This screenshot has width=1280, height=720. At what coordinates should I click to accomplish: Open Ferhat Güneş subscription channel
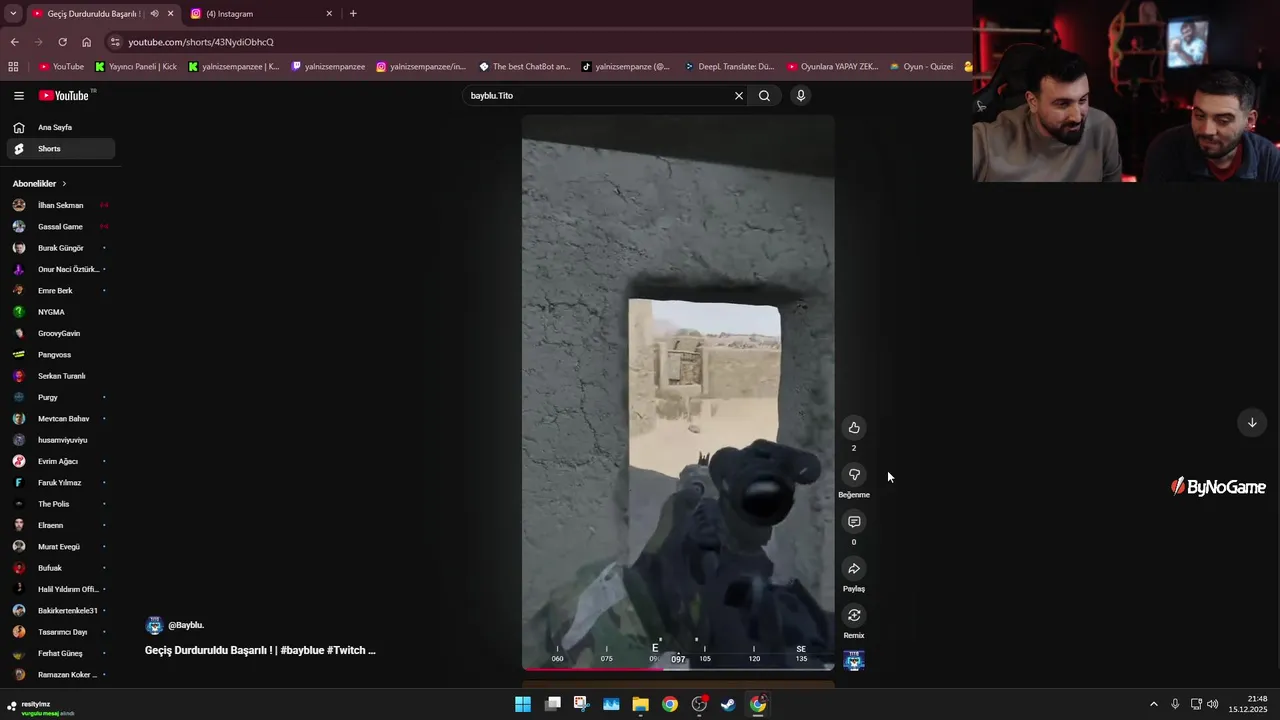point(61,653)
